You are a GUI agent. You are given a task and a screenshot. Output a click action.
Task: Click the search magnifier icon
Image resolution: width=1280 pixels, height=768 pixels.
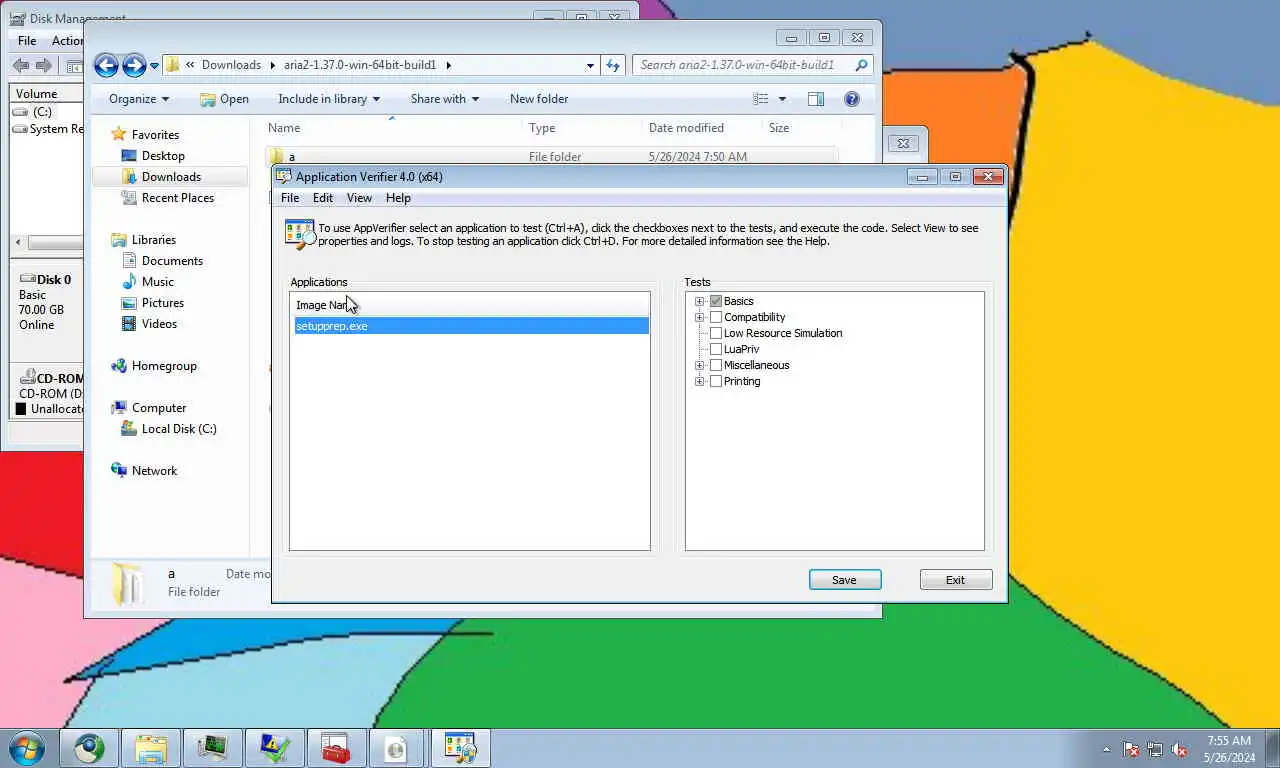tap(861, 65)
